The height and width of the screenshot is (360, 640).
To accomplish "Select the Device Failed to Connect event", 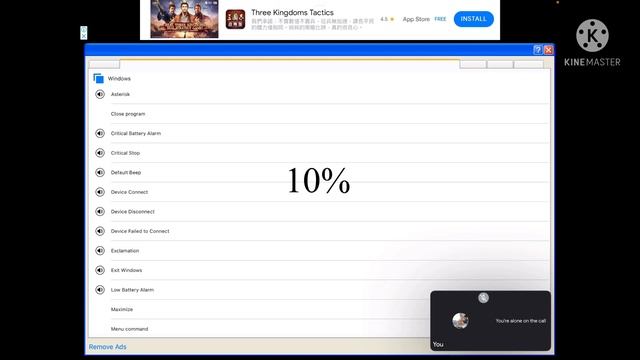I will point(140,231).
